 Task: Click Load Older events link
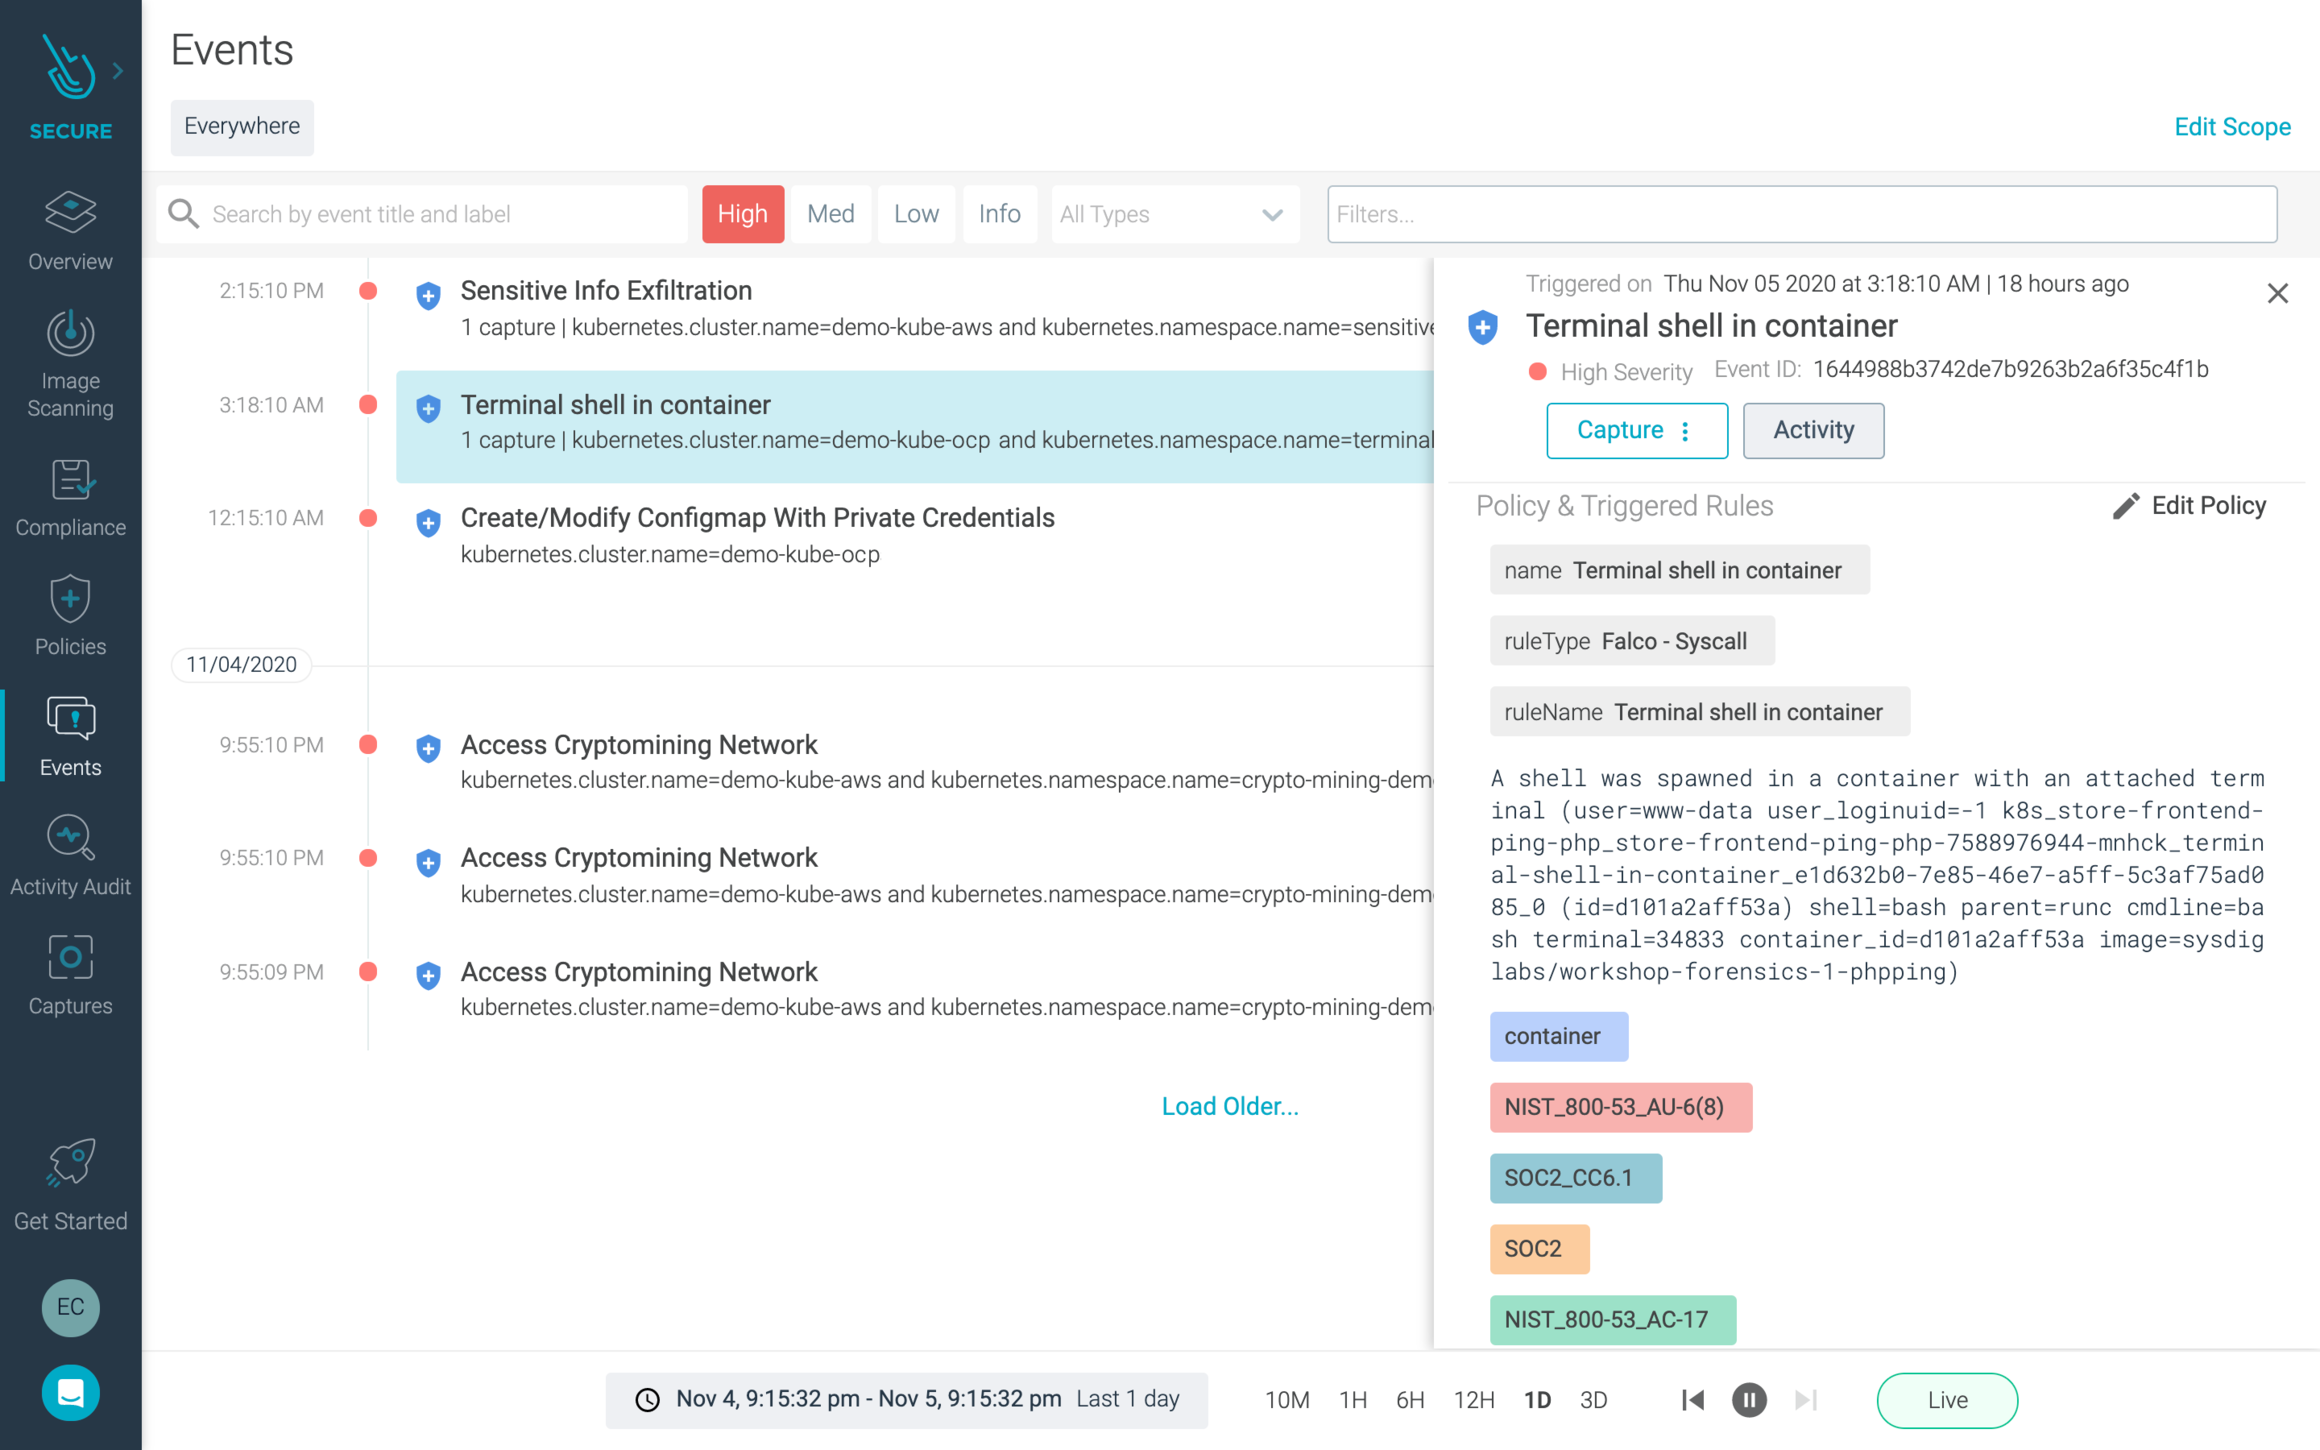pos(1229,1106)
